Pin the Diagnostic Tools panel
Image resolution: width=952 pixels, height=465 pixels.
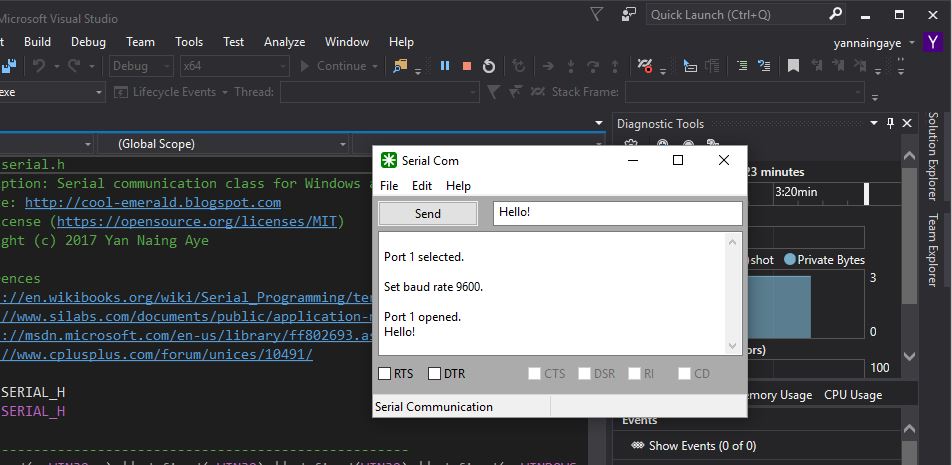pyautogui.click(x=891, y=123)
